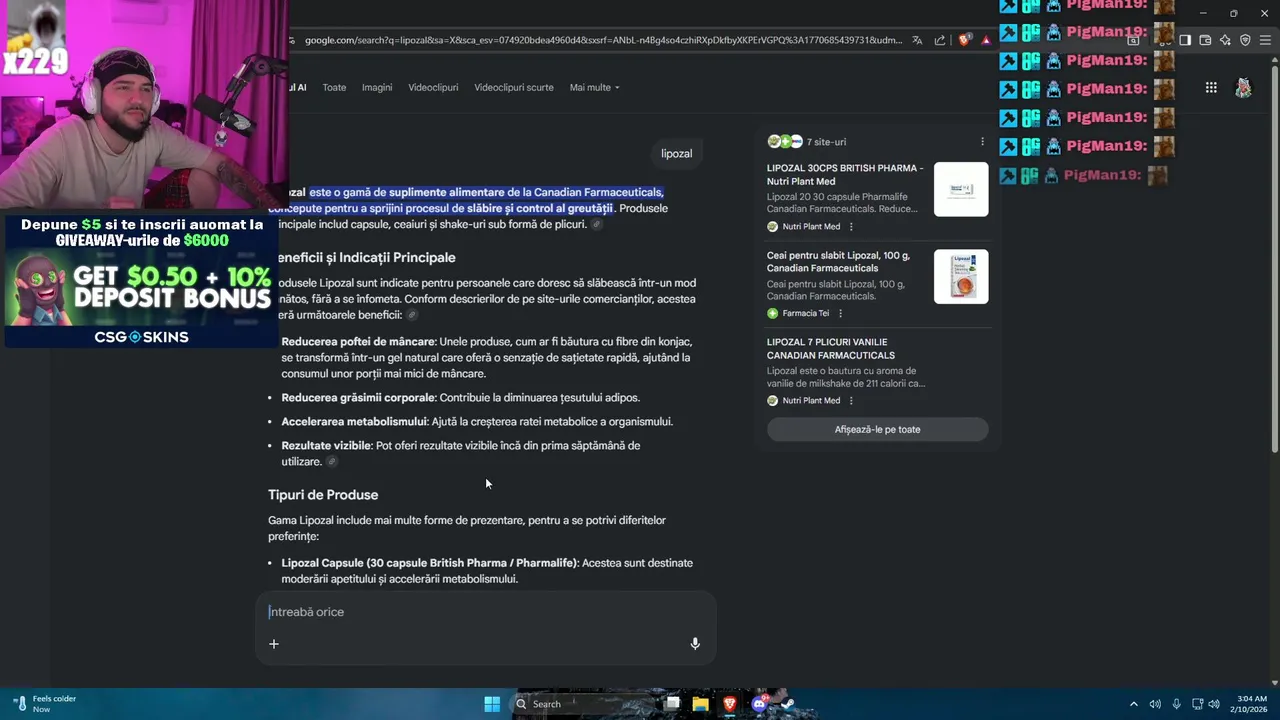
Task: Click the Task View icon on taskbar
Action: [x=672, y=704]
